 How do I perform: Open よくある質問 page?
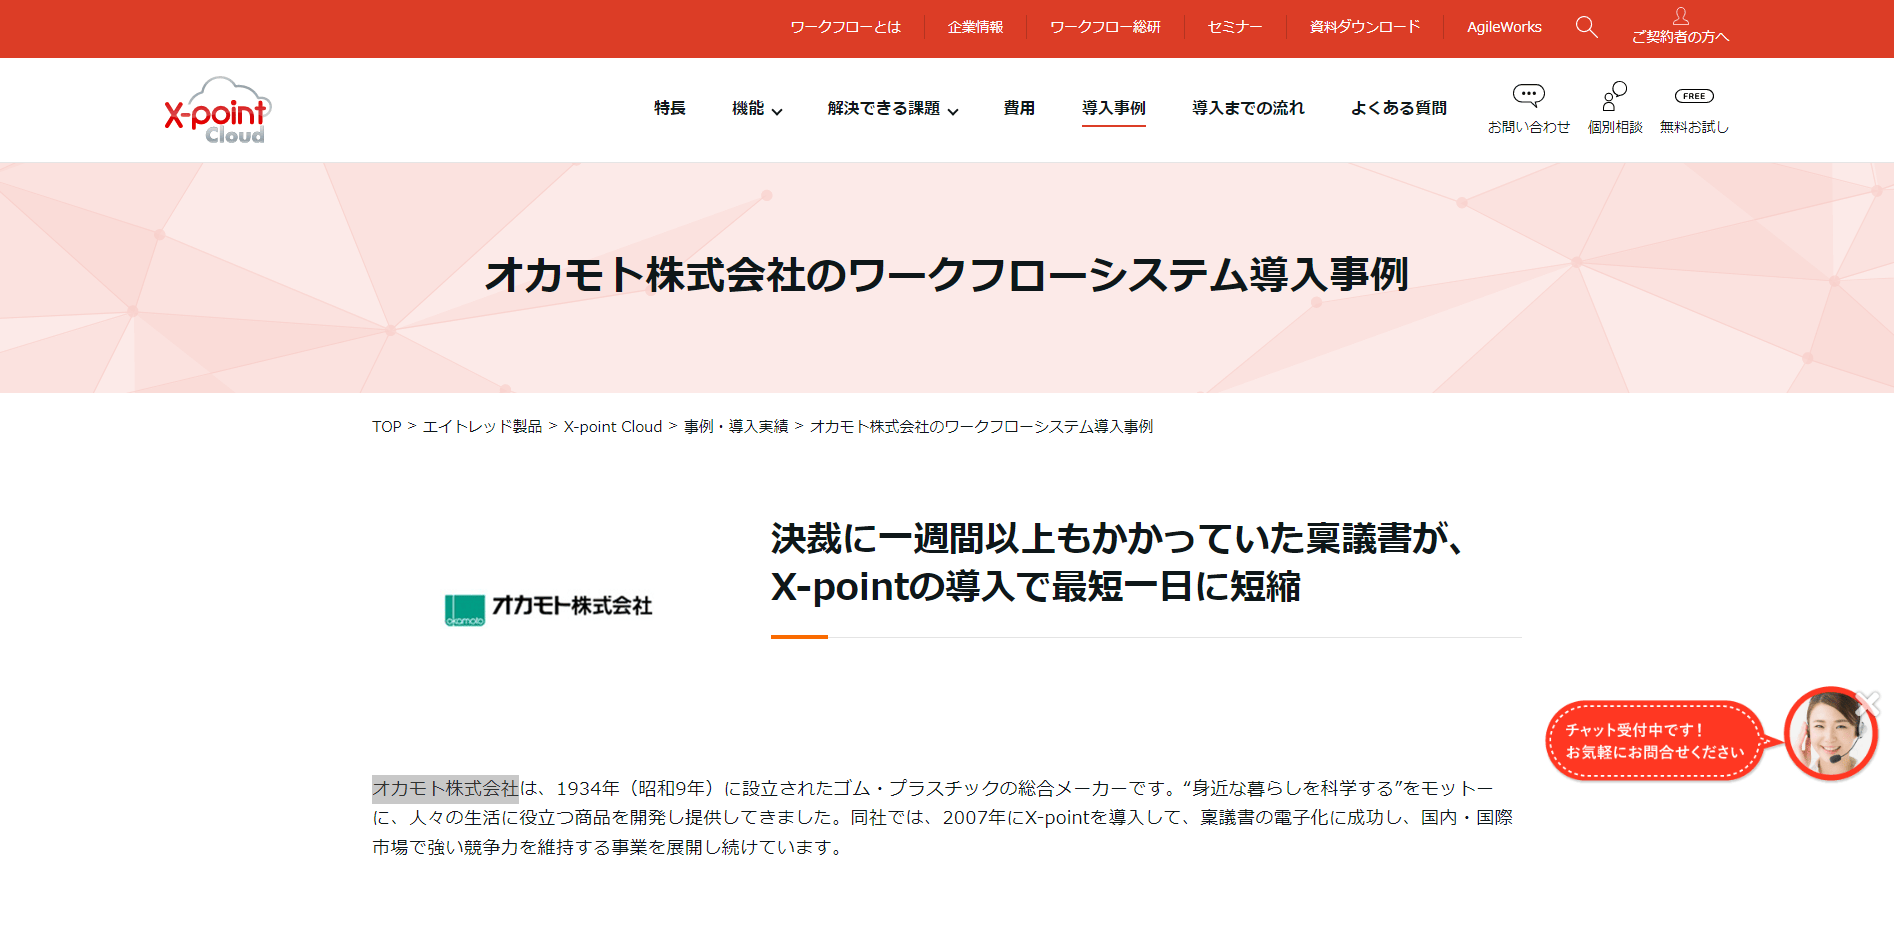(1399, 108)
